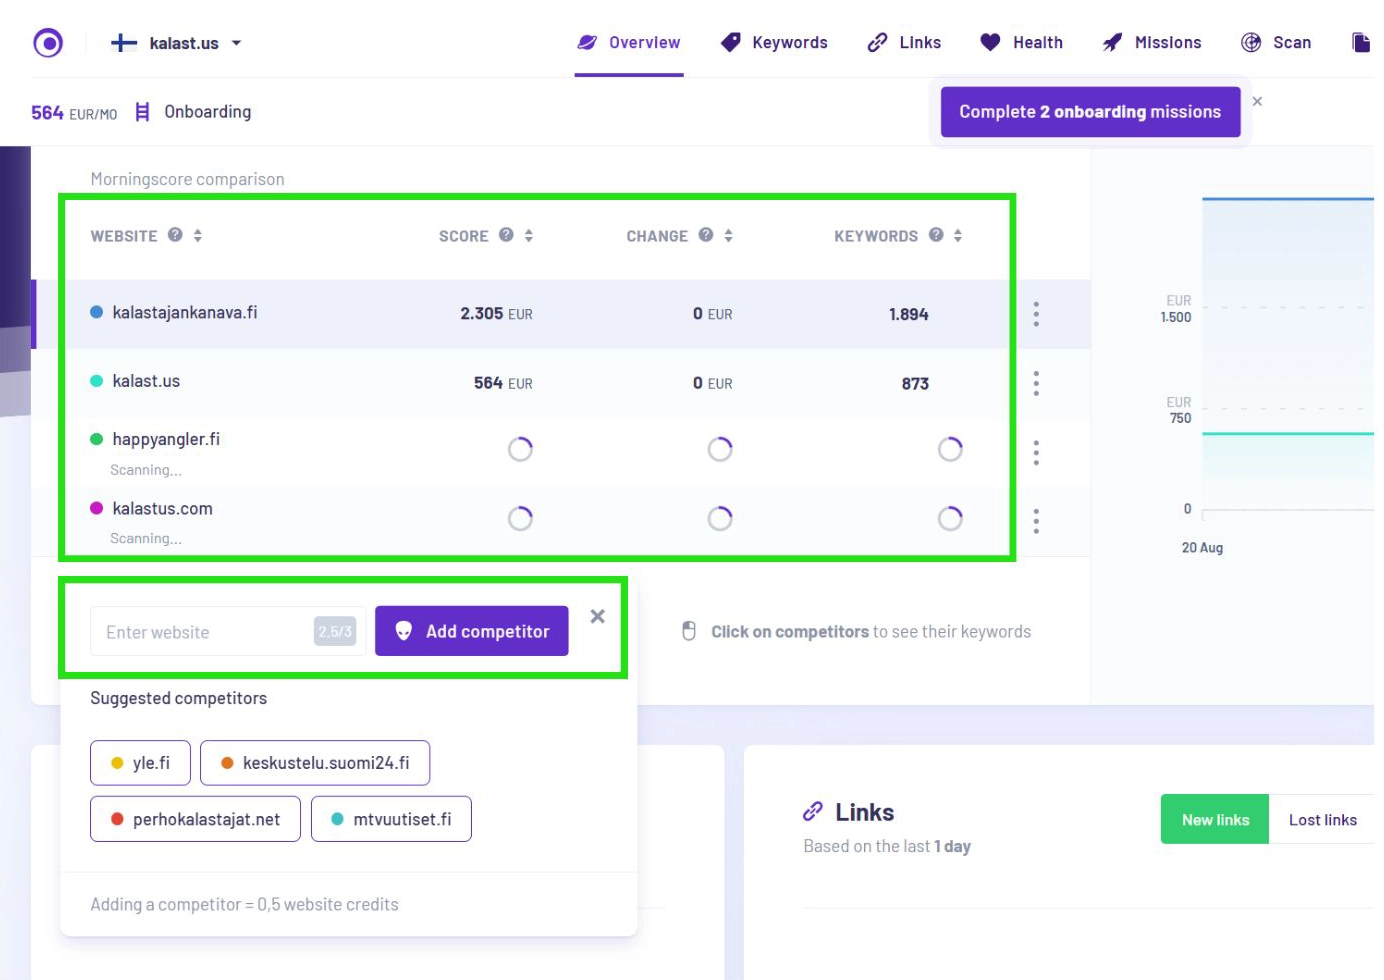Close the add competitor panel

pyautogui.click(x=597, y=616)
